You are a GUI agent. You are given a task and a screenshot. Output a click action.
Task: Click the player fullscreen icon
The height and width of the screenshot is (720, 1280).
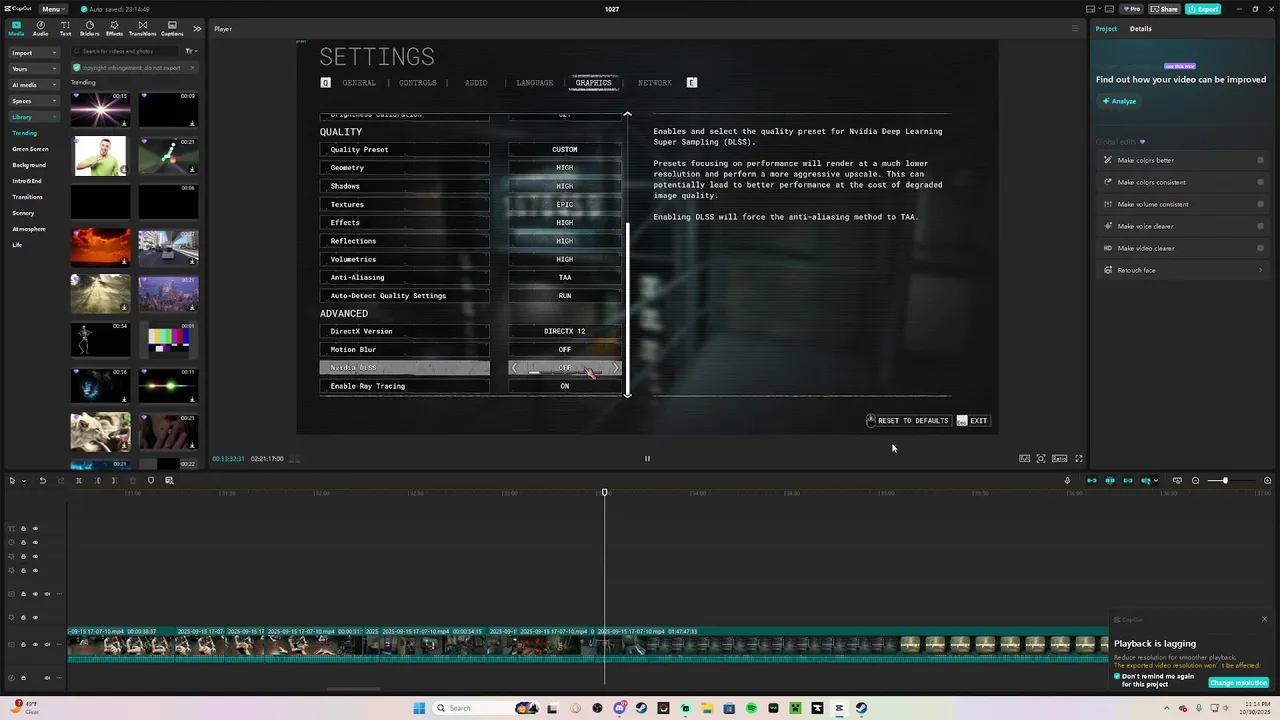point(1079,458)
